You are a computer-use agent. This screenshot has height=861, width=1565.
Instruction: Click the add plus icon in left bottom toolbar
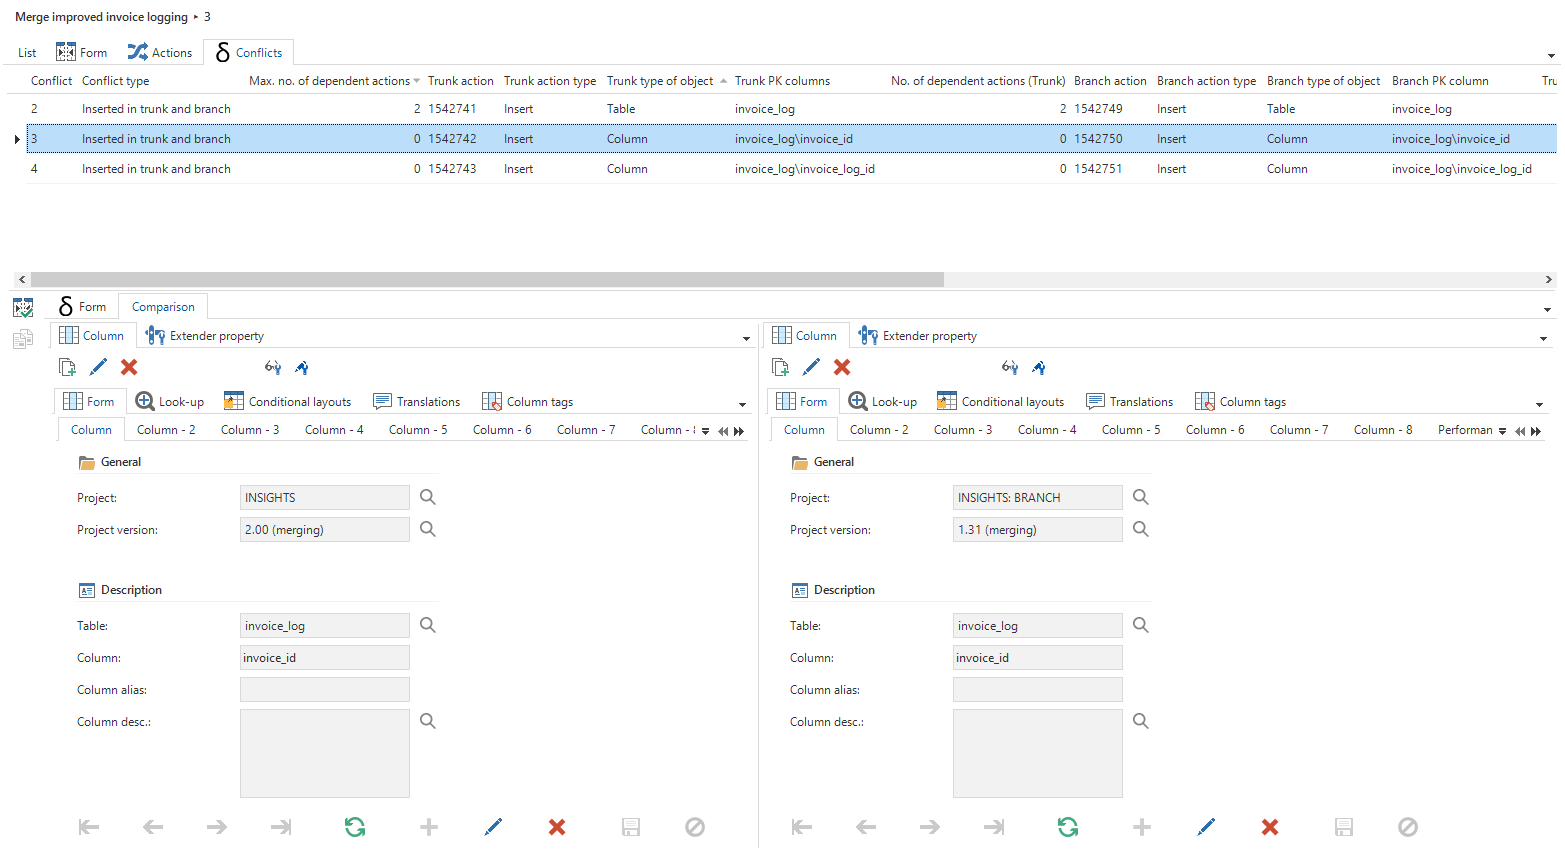click(429, 827)
